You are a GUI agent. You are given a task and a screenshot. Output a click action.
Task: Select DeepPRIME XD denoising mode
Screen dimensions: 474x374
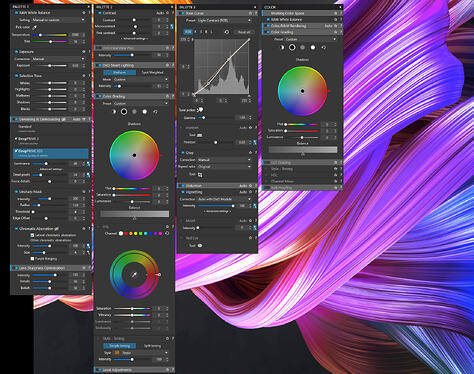tap(51, 153)
